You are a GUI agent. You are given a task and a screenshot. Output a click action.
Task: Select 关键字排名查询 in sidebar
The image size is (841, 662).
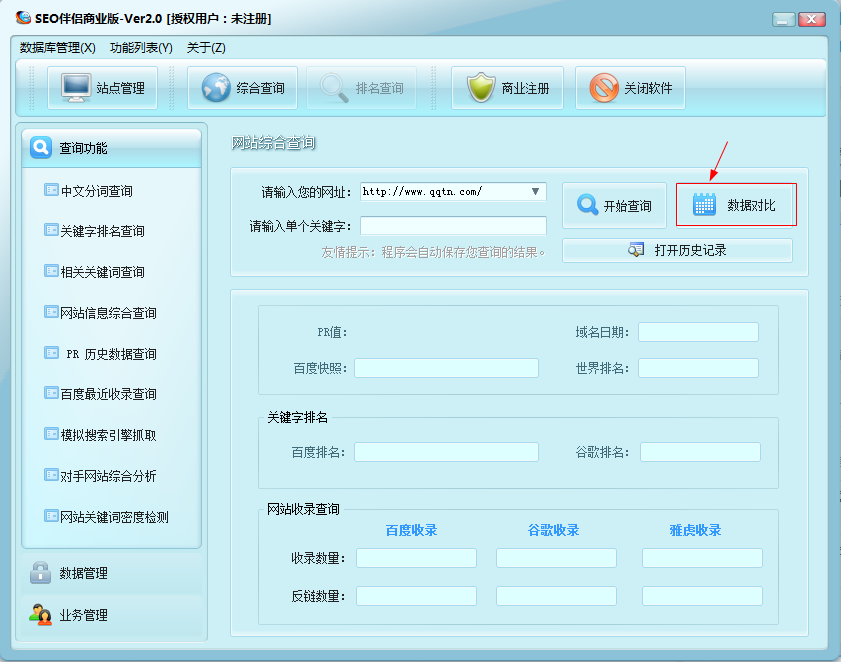coord(102,231)
